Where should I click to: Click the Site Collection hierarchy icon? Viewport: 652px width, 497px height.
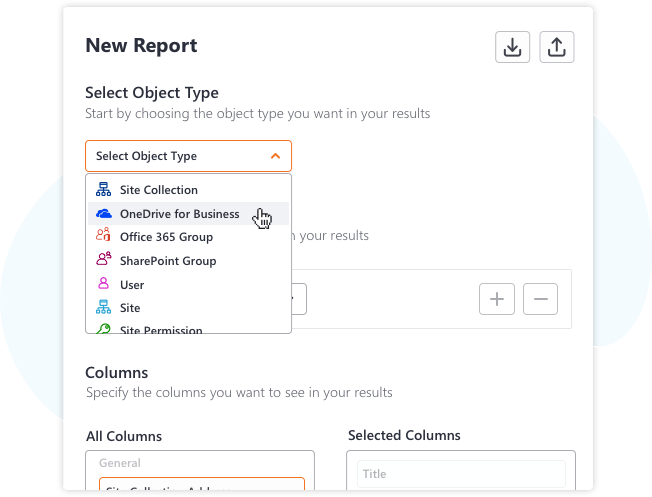click(x=104, y=189)
